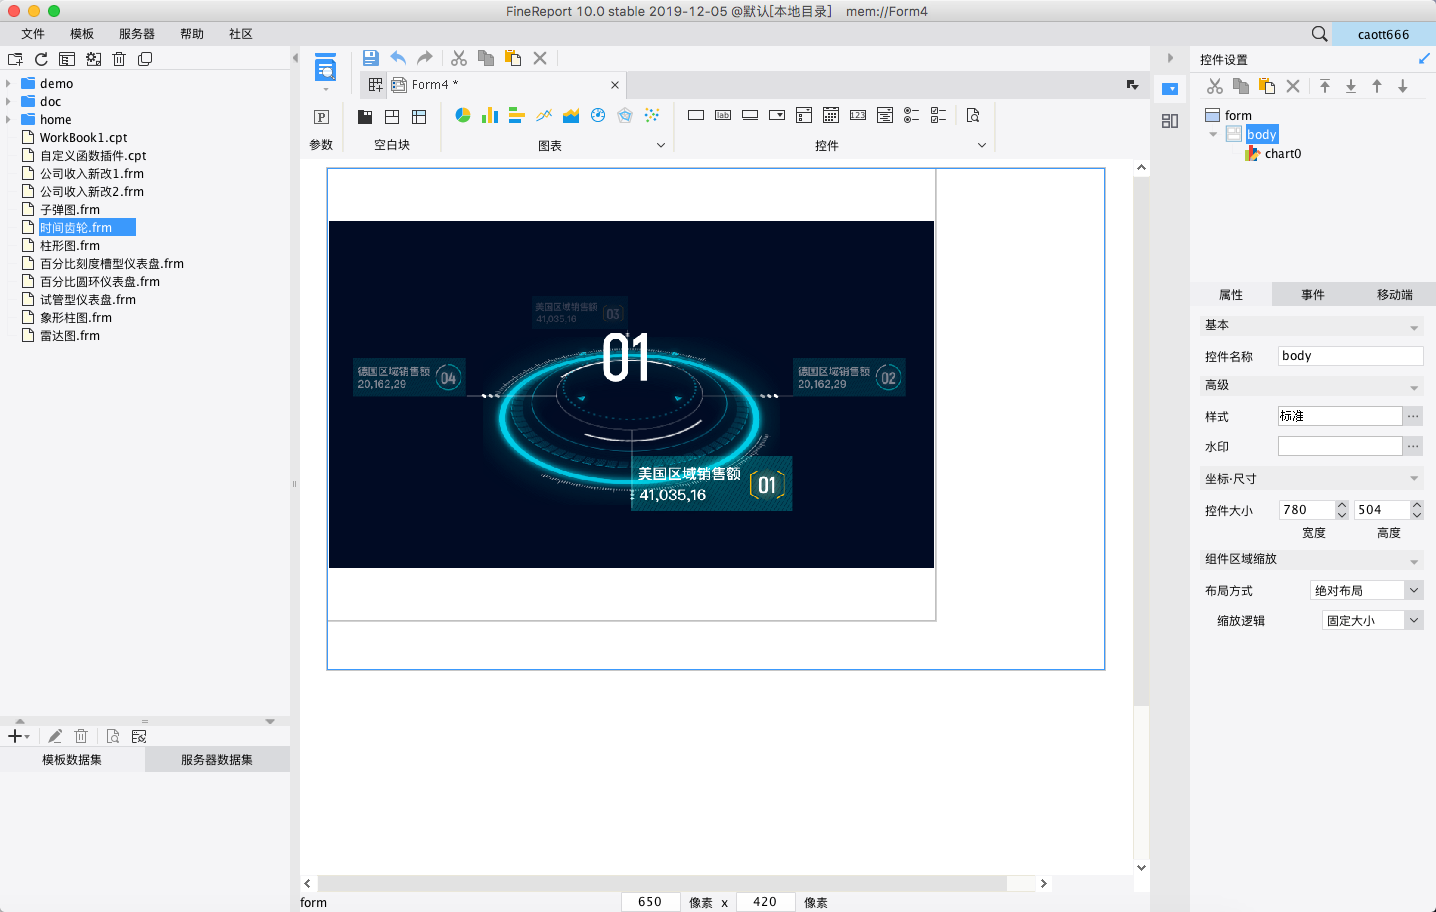Choose the gauge chart icon
The image size is (1436, 912).
tap(598, 116)
